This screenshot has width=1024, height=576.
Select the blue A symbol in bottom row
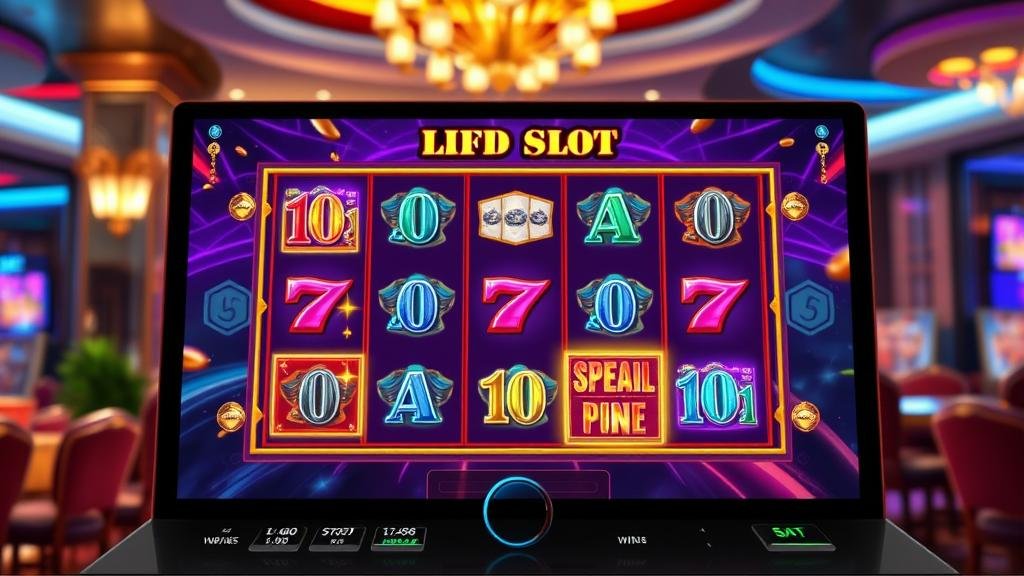pos(415,395)
